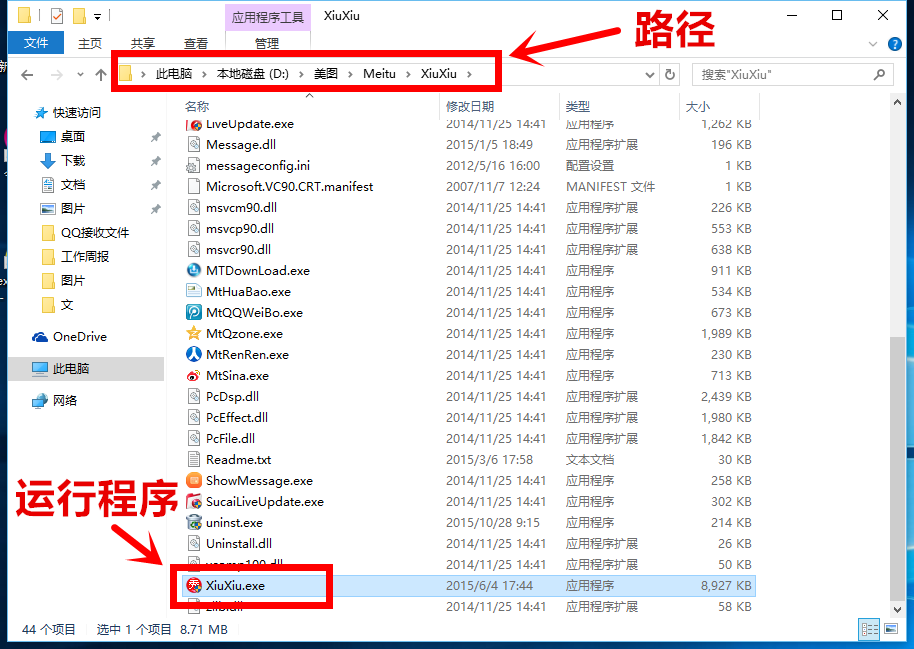This screenshot has width=914, height=649.
Task: Click the scrollbar down arrow
Action: click(898, 609)
